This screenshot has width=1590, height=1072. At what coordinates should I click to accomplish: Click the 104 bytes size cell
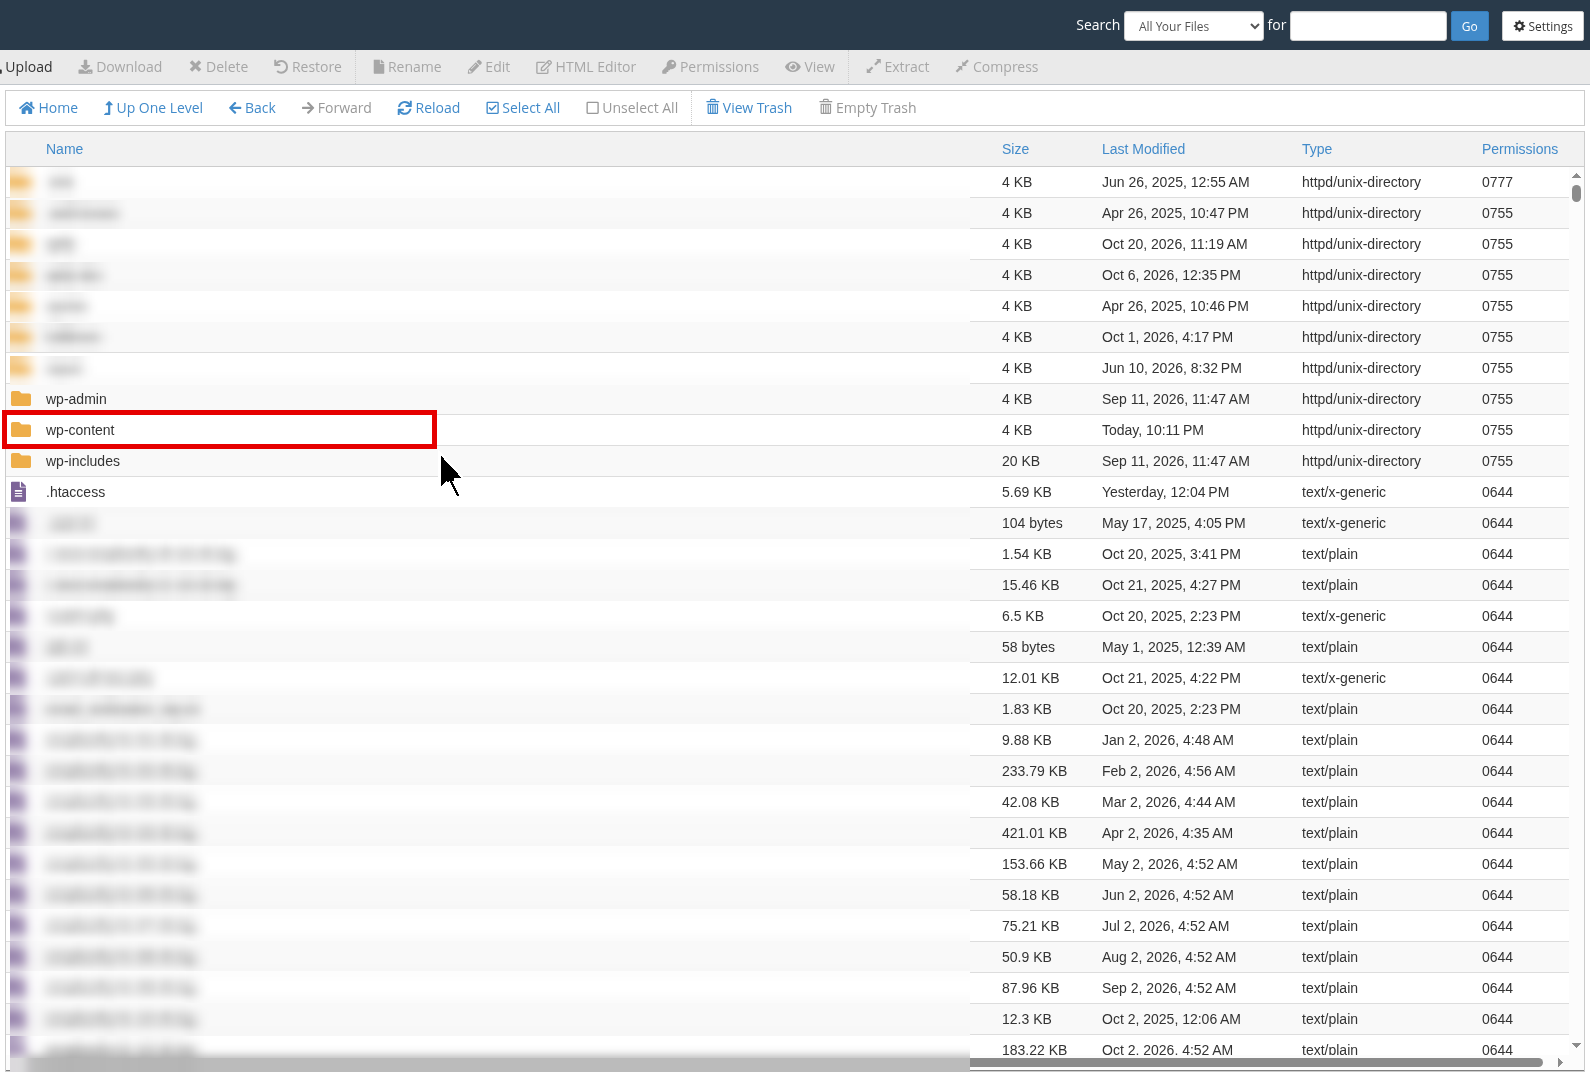(1032, 523)
